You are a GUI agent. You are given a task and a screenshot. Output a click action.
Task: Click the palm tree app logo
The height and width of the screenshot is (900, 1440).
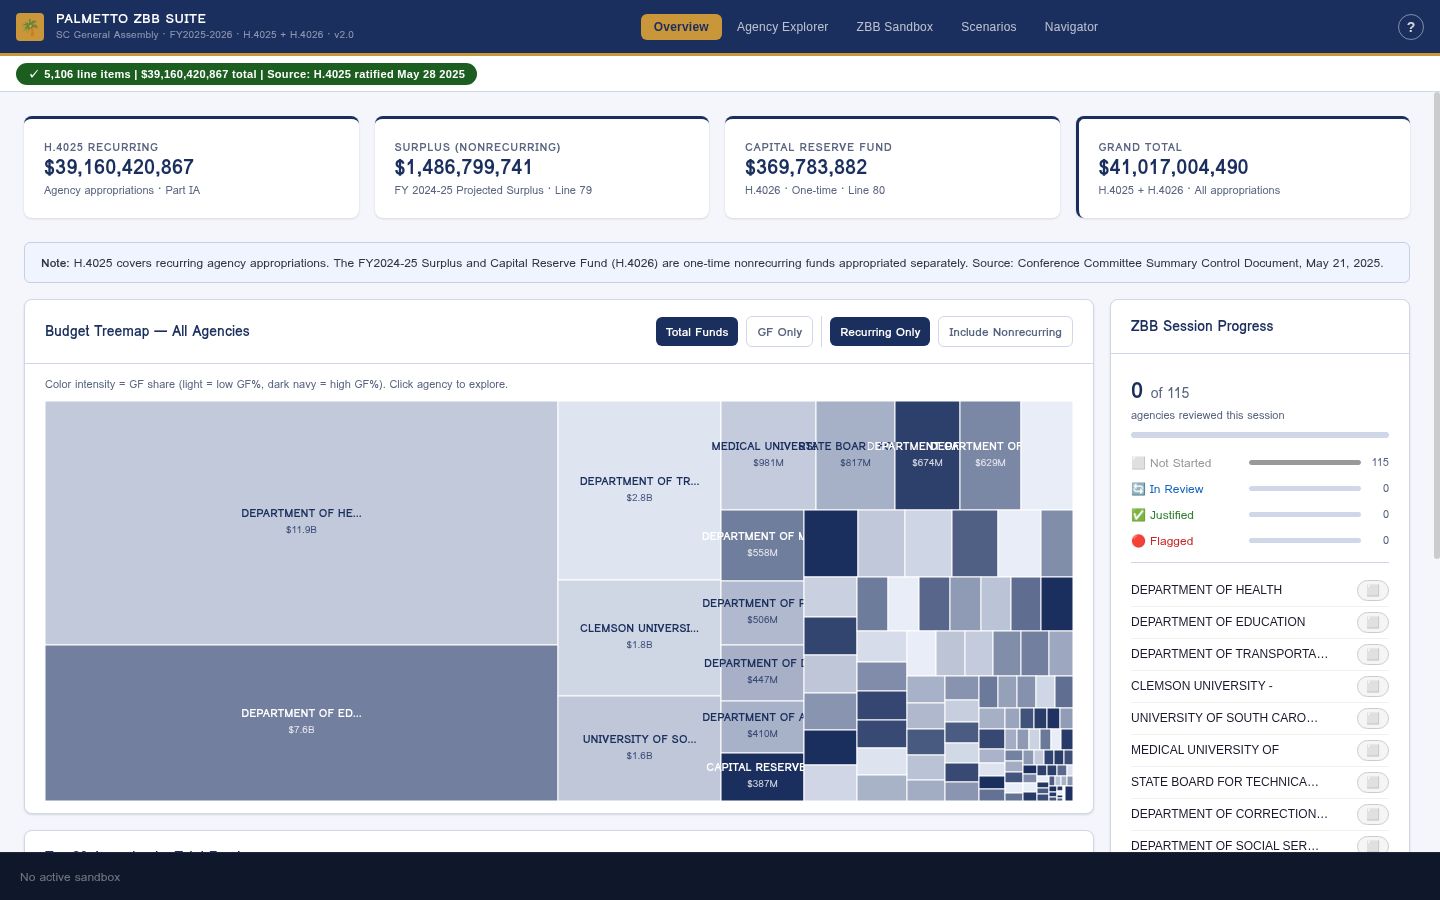[30, 27]
